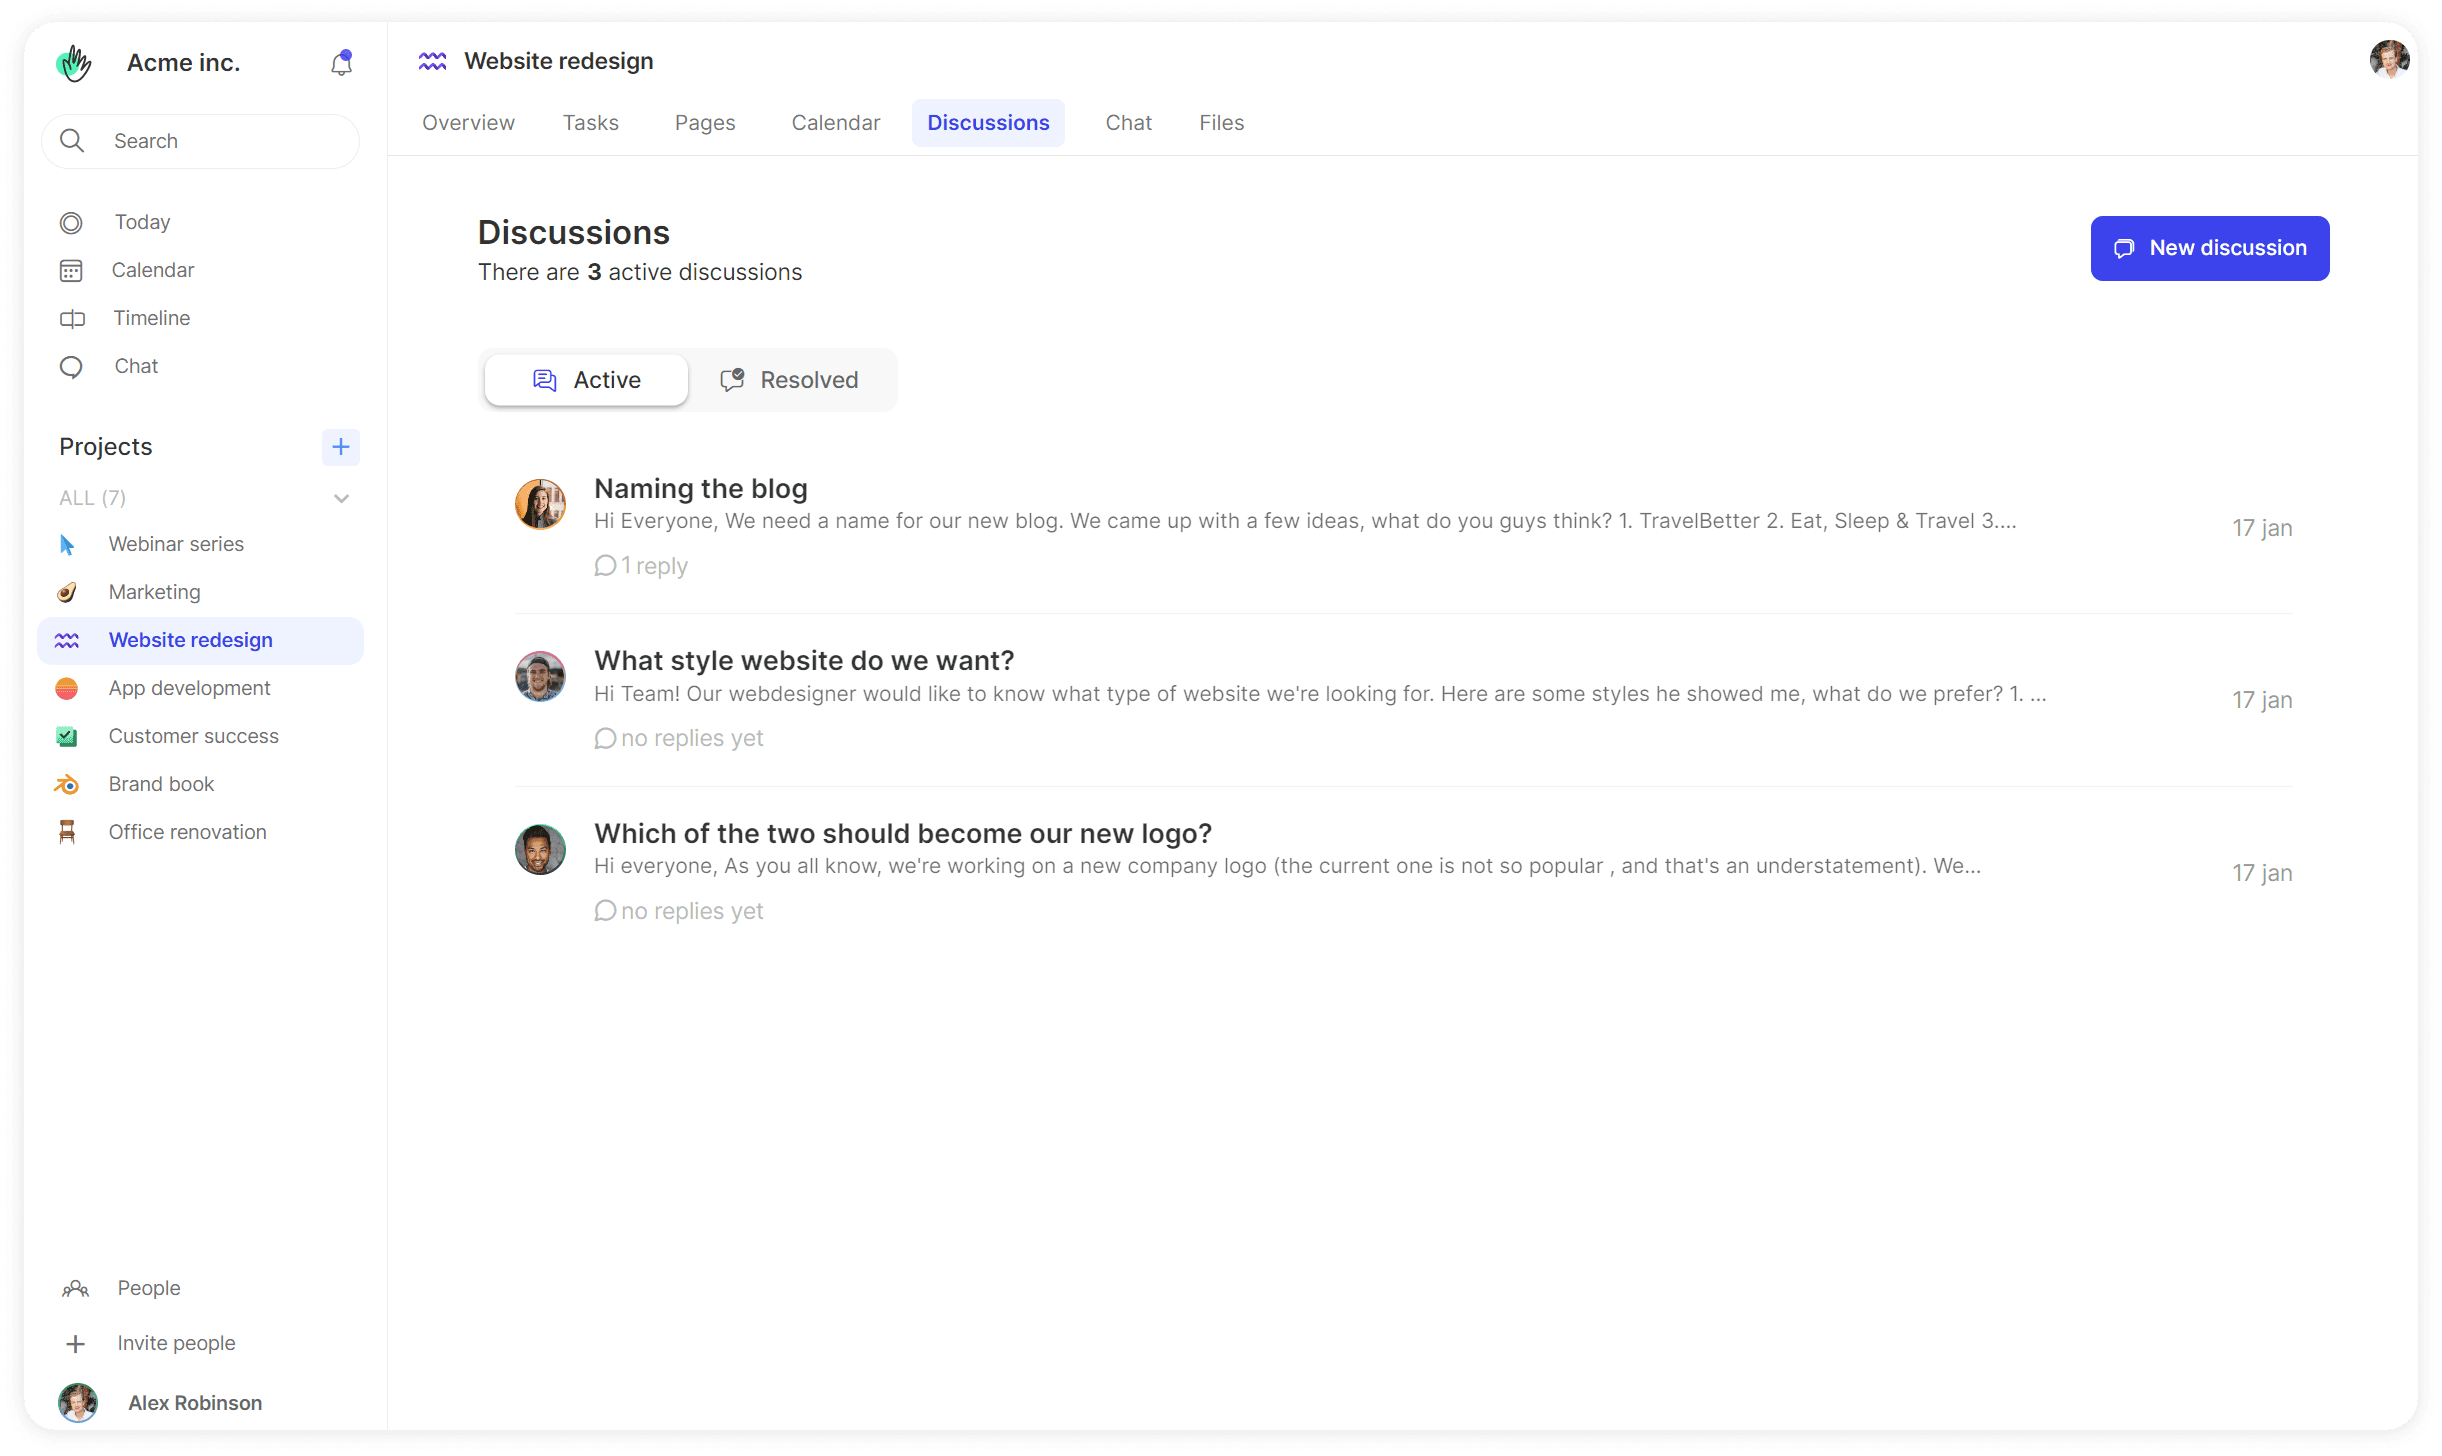Open the top-right user avatar menu
The width and height of the screenshot is (2442, 1456).
[2388, 60]
